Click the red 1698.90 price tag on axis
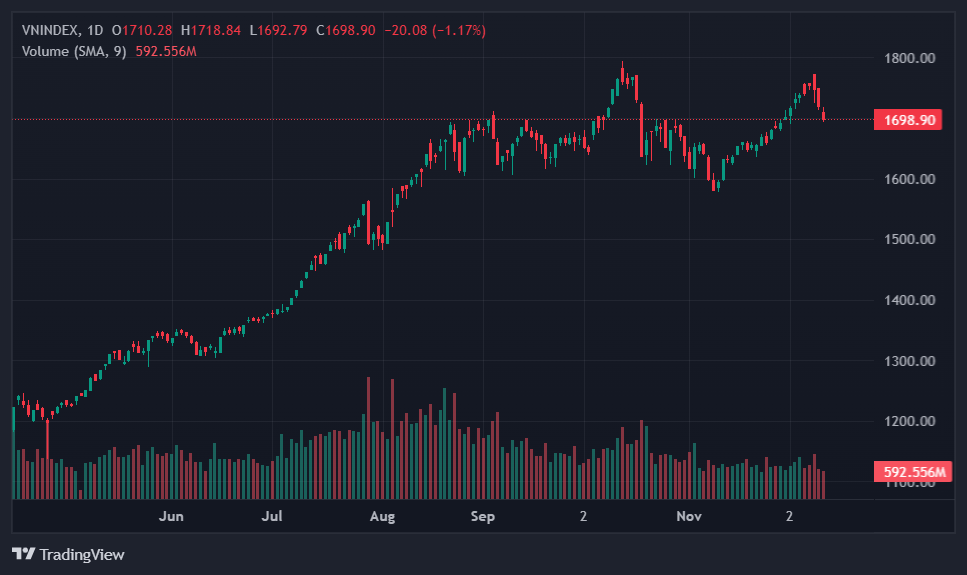The width and height of the screenshot is (967, 575). point(908,120)
